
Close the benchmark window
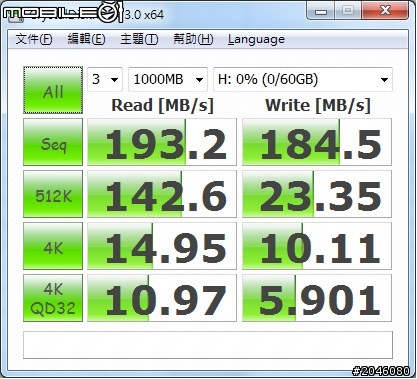(385, 11)
